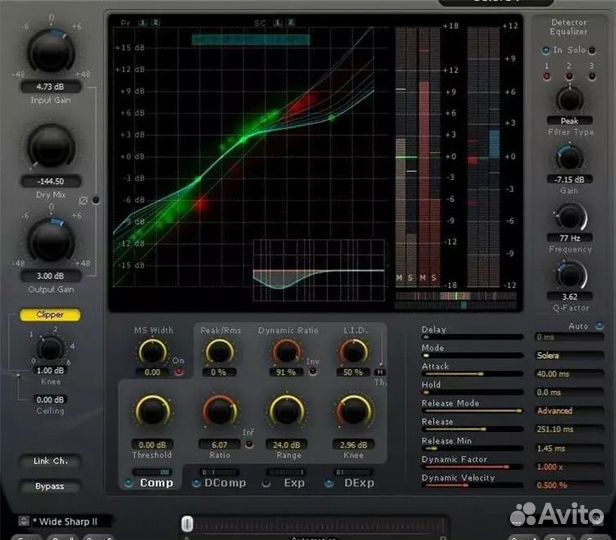Click the H button near L.I.D.
The height and width of the screenshot is (540, 616).
(x=380, y=372)
